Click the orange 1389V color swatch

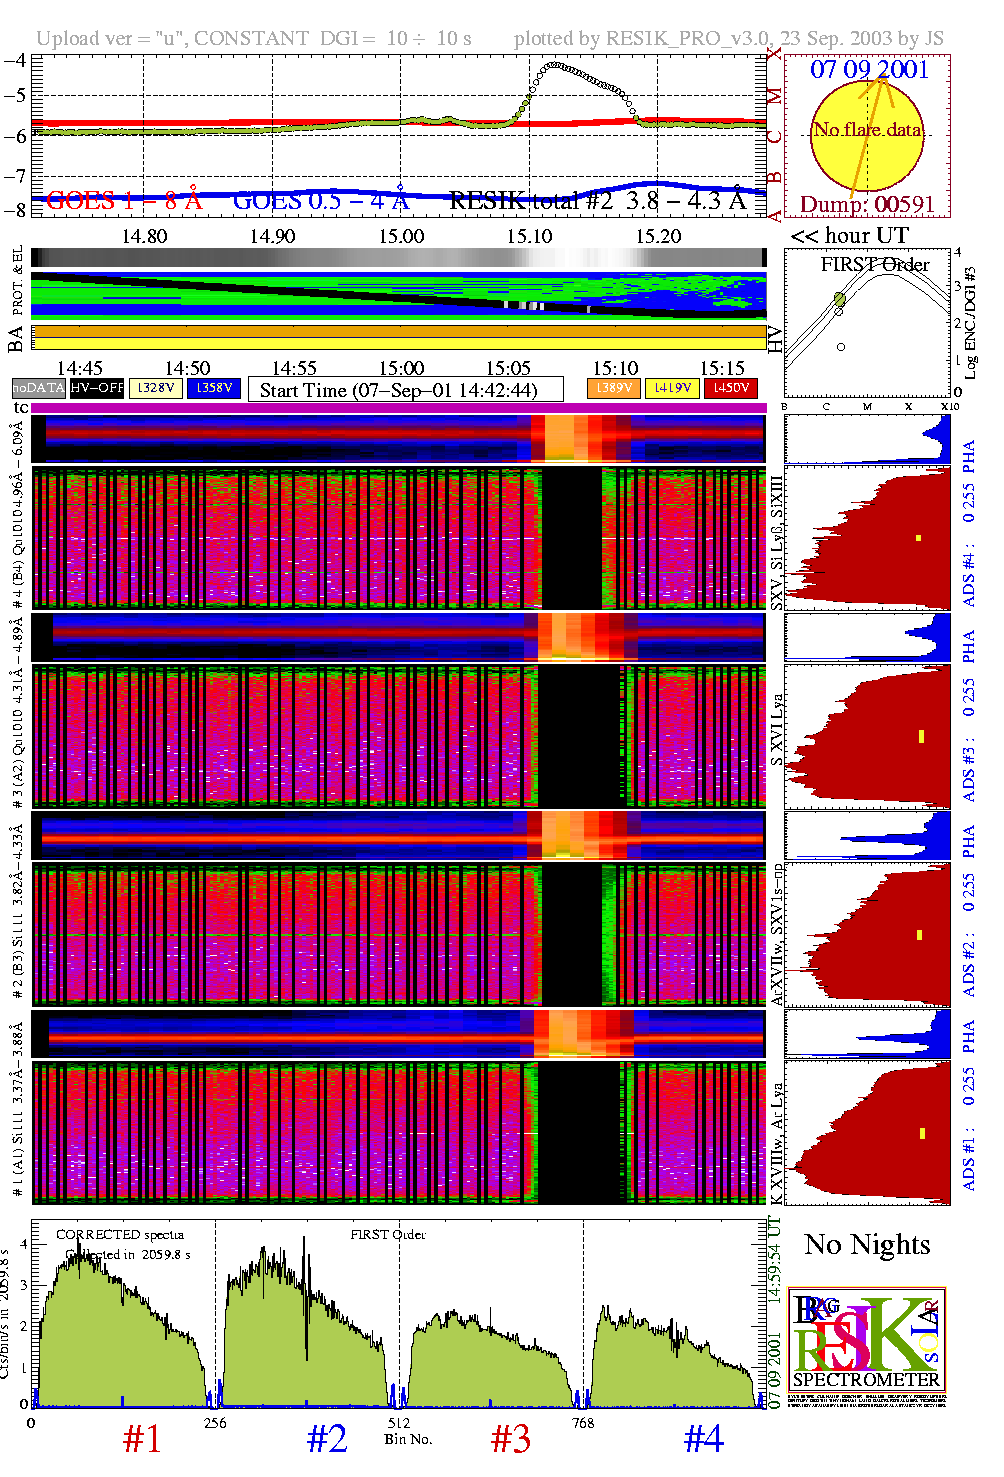613,388
